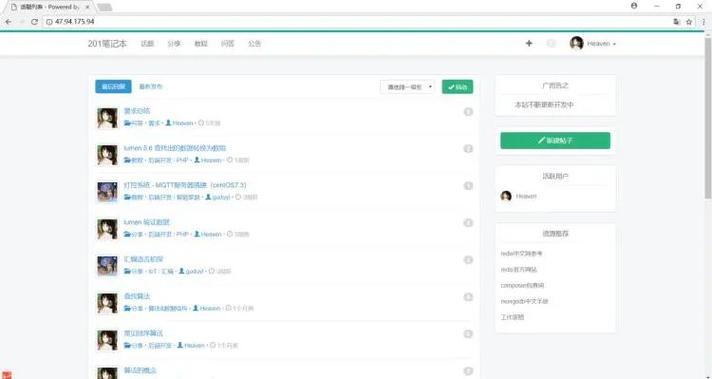The height and width of the screenshot is (379, 712).
Task: Open the 教程 nav item
Action: [x=201, y=44]
